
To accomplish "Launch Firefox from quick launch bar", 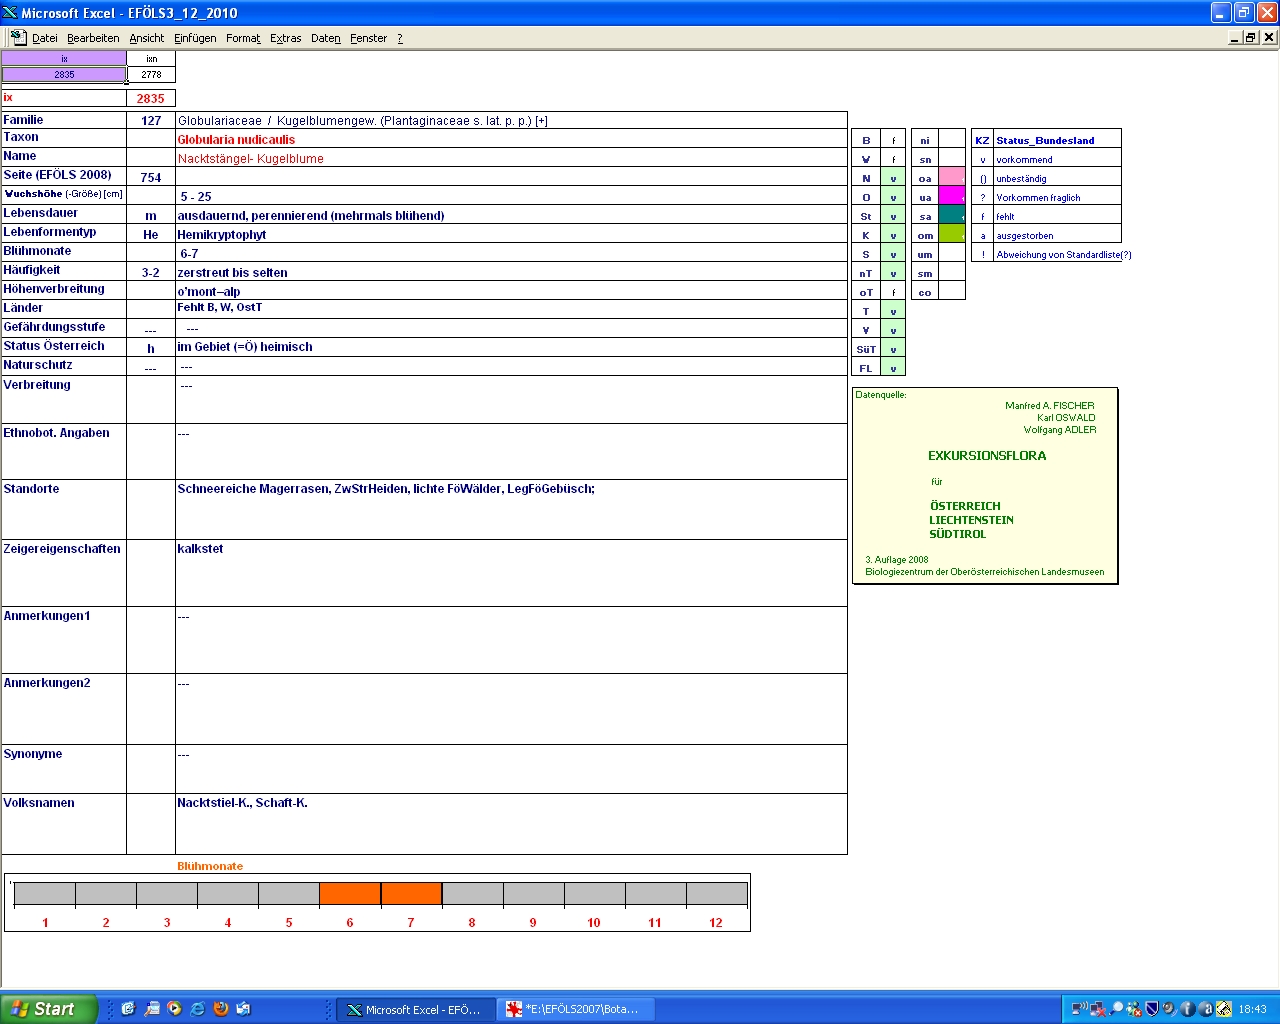I will (x=221, y=1009).
